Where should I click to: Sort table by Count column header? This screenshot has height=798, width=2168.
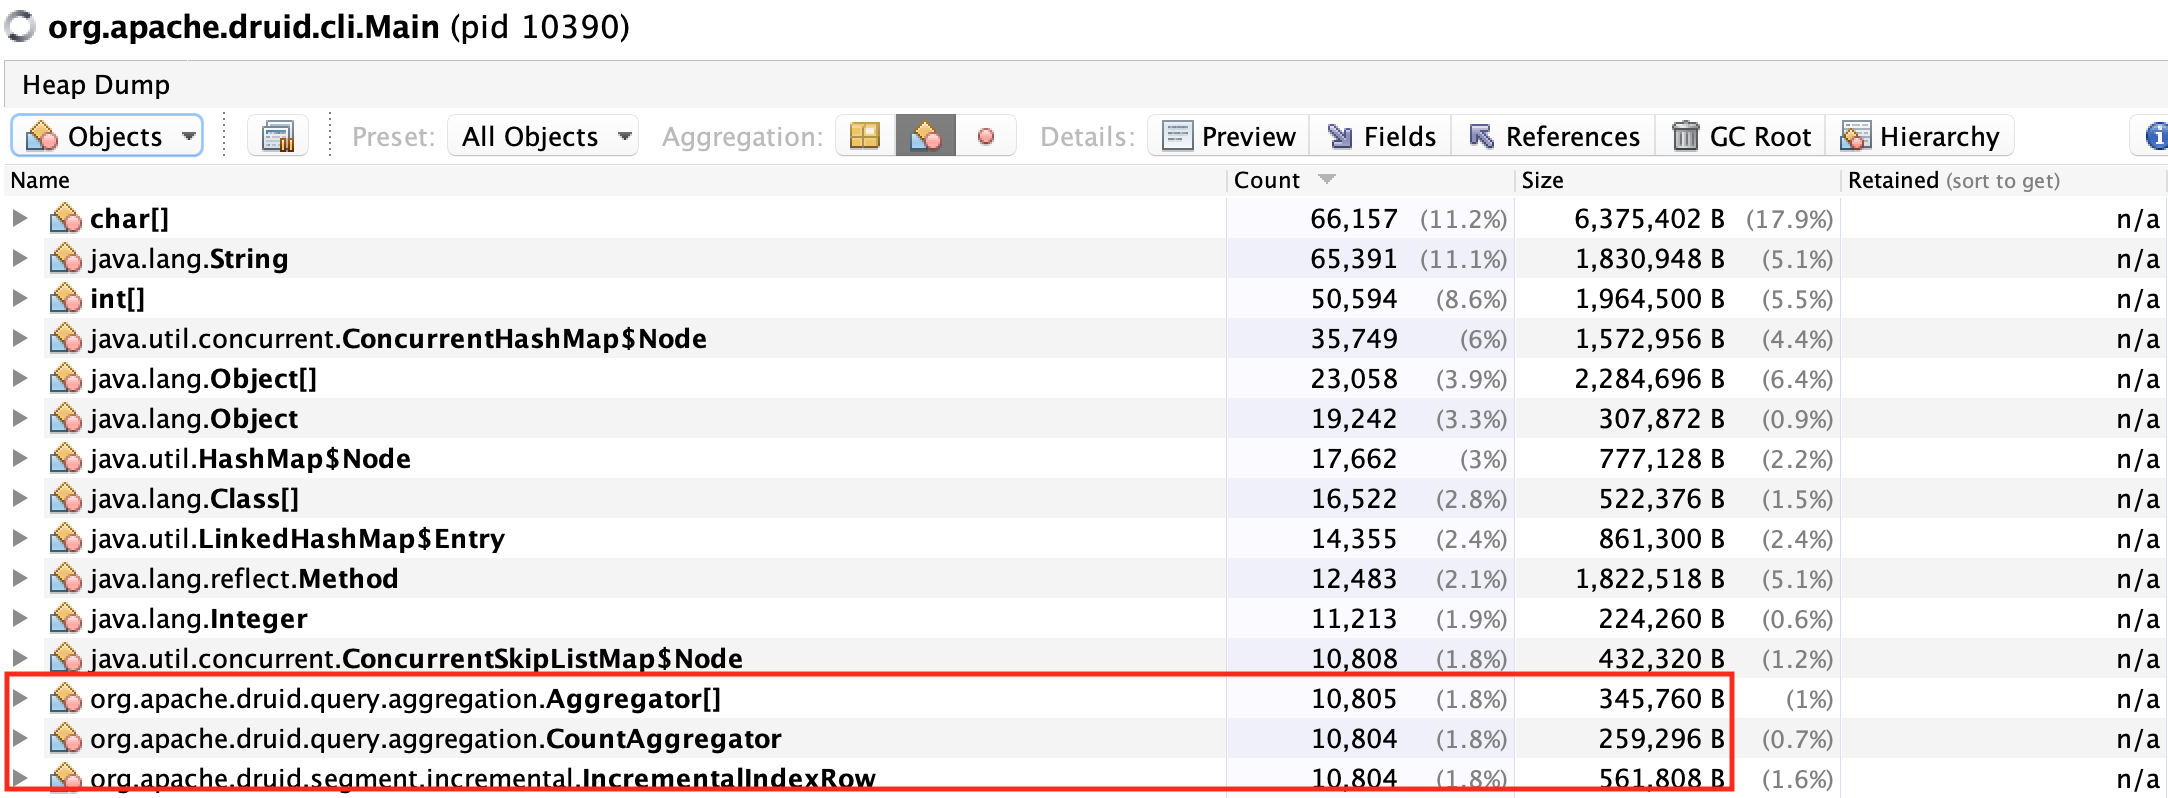(1266, 180)
